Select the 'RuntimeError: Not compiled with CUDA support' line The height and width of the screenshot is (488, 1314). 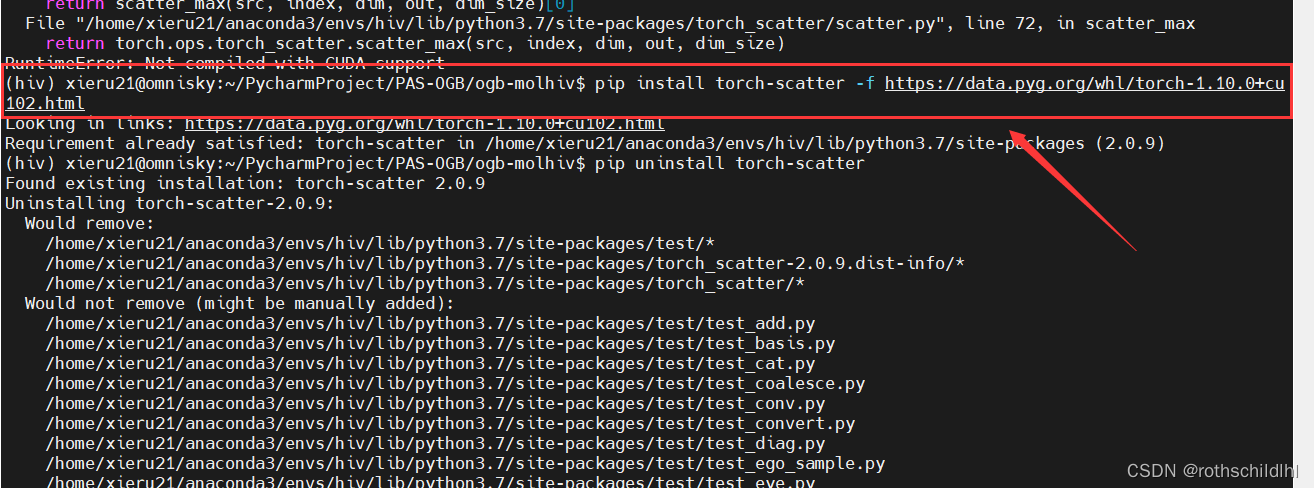[x=225, y=63]
